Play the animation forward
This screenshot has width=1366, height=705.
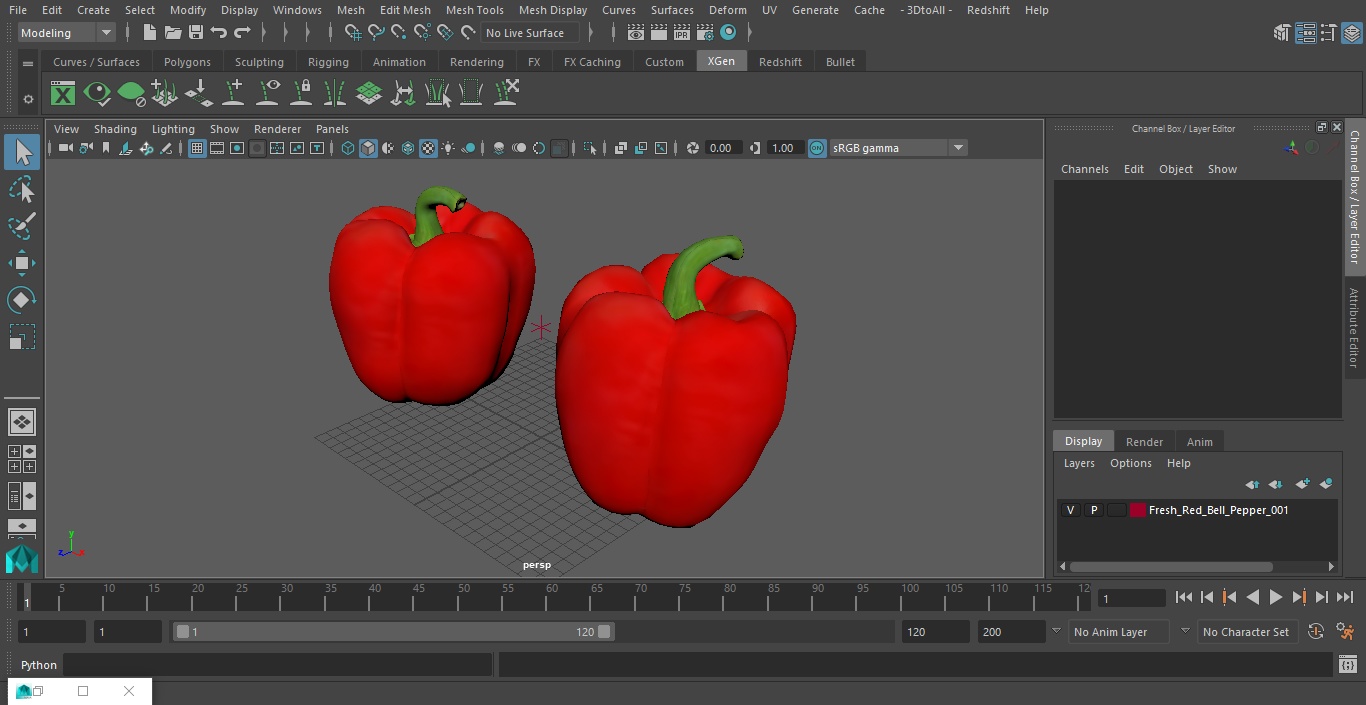[x=1275, y=597]
